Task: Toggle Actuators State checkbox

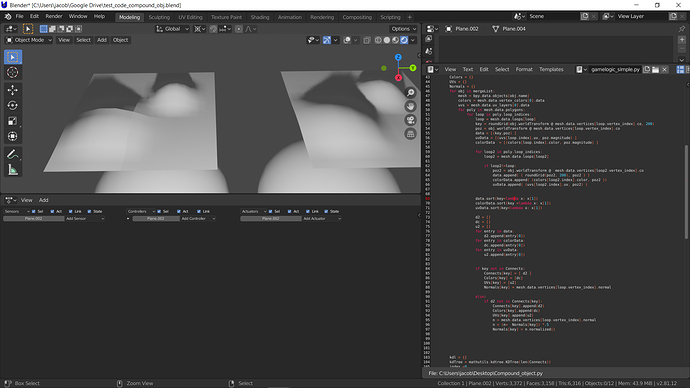Action: click(326, 212)
